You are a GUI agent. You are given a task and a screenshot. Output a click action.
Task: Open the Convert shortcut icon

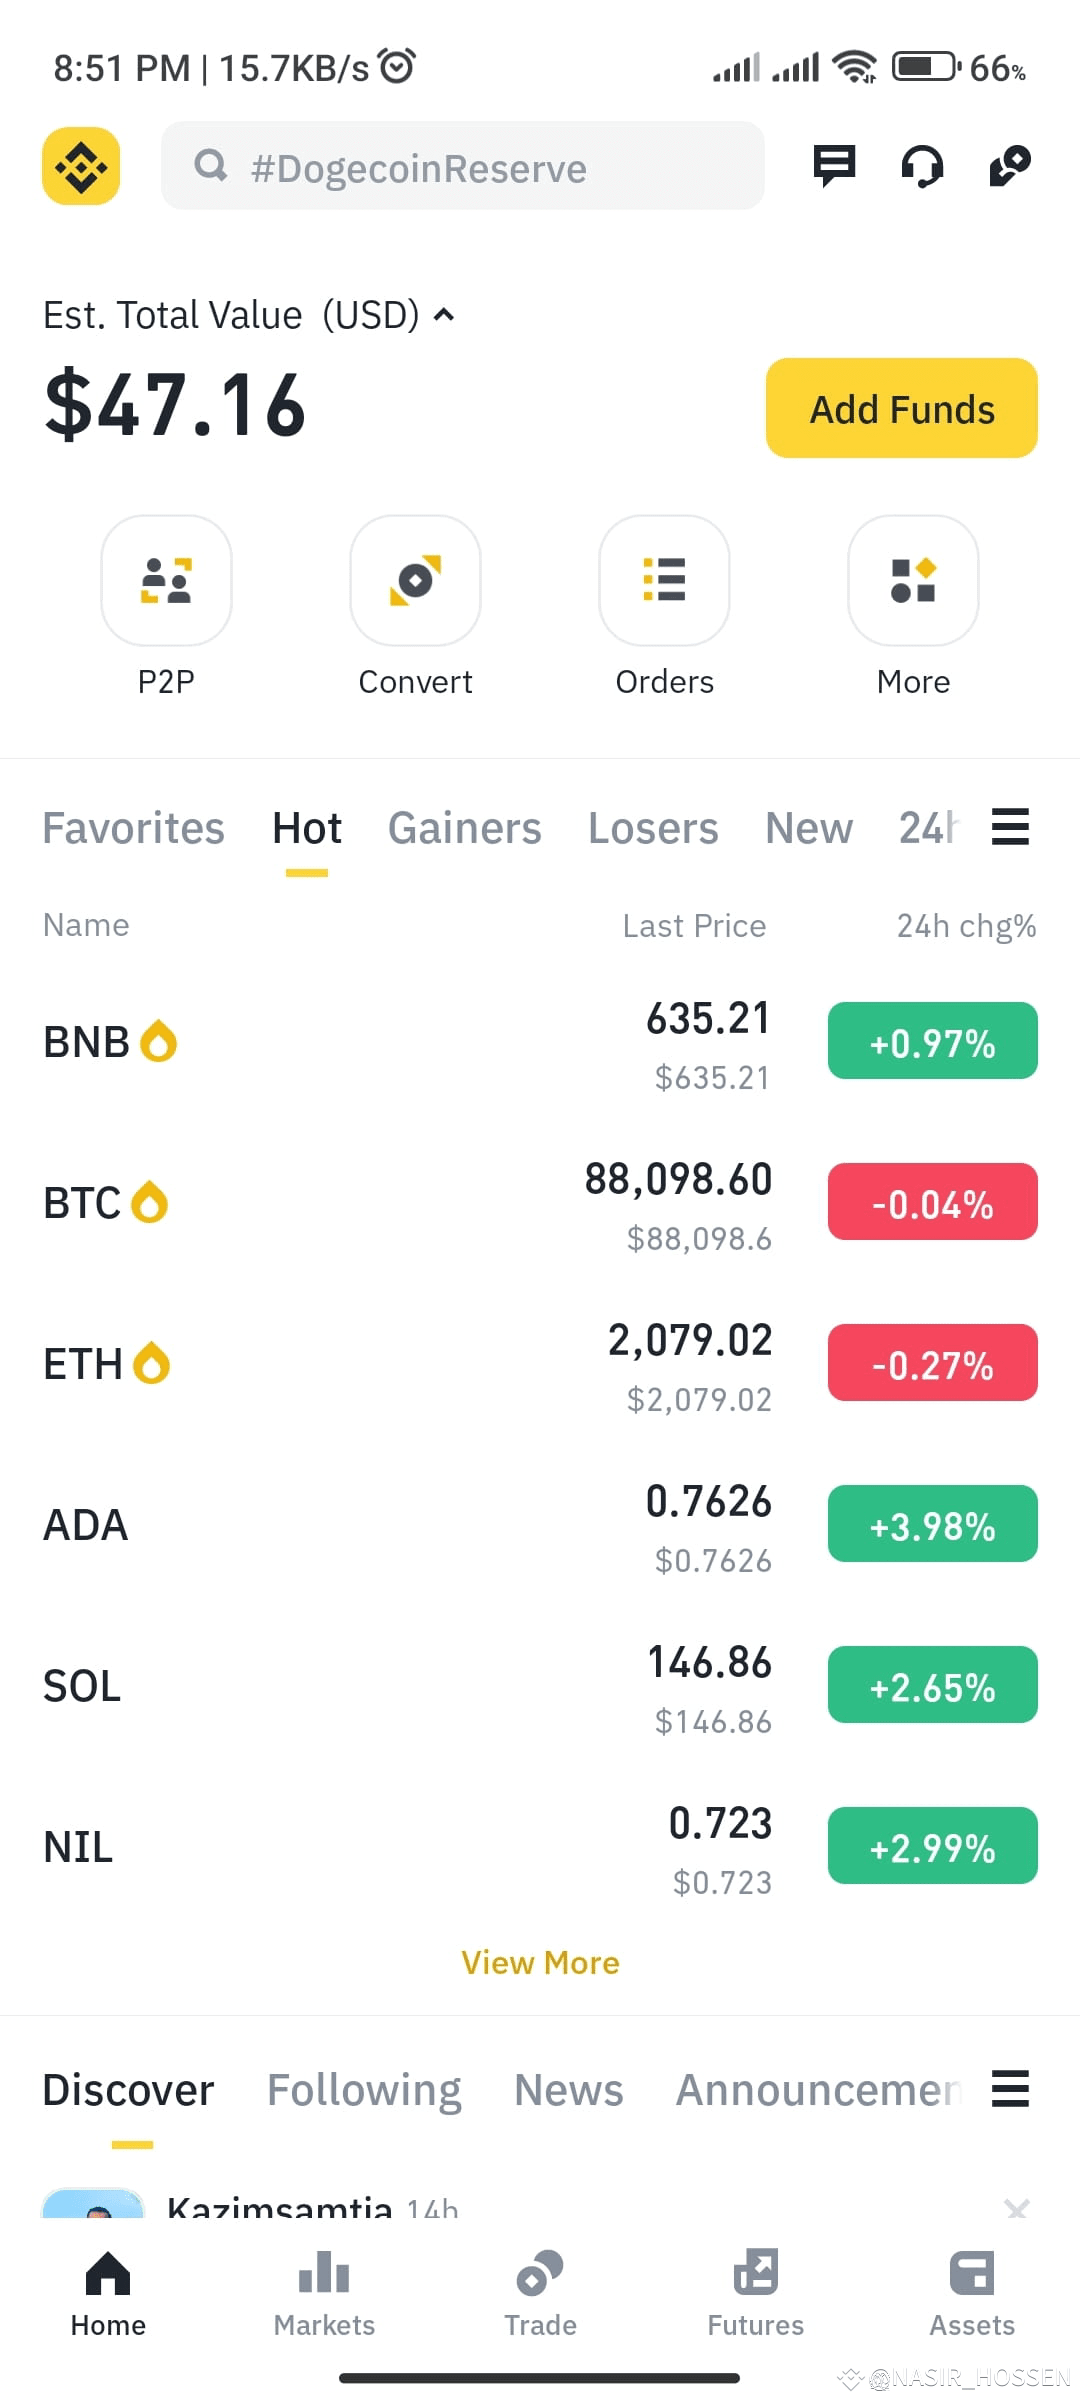tap(415, 580)
